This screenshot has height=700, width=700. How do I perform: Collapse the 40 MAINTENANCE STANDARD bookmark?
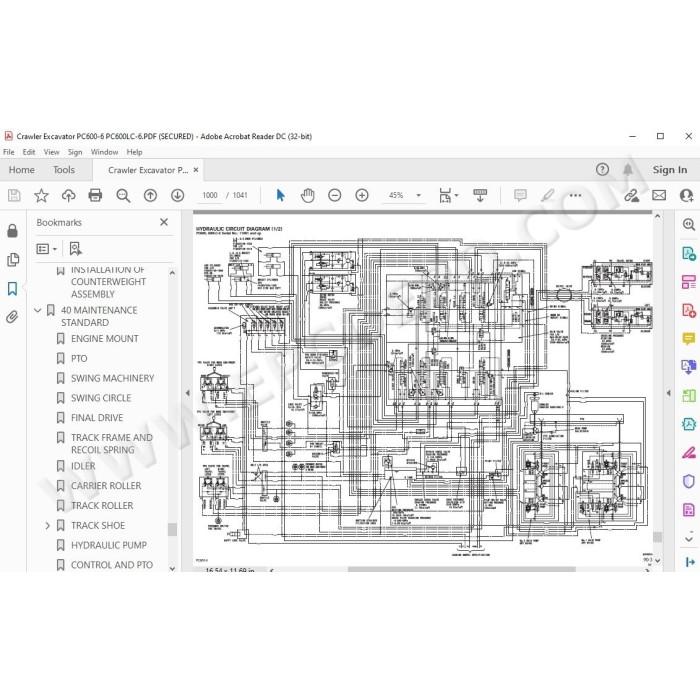point(38,310)
